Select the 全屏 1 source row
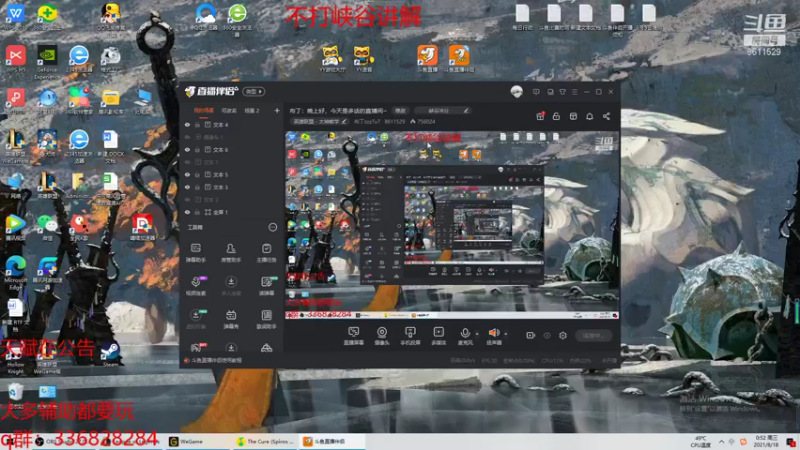The width and height of the screenshot is (800, 450). coord(231,212)
